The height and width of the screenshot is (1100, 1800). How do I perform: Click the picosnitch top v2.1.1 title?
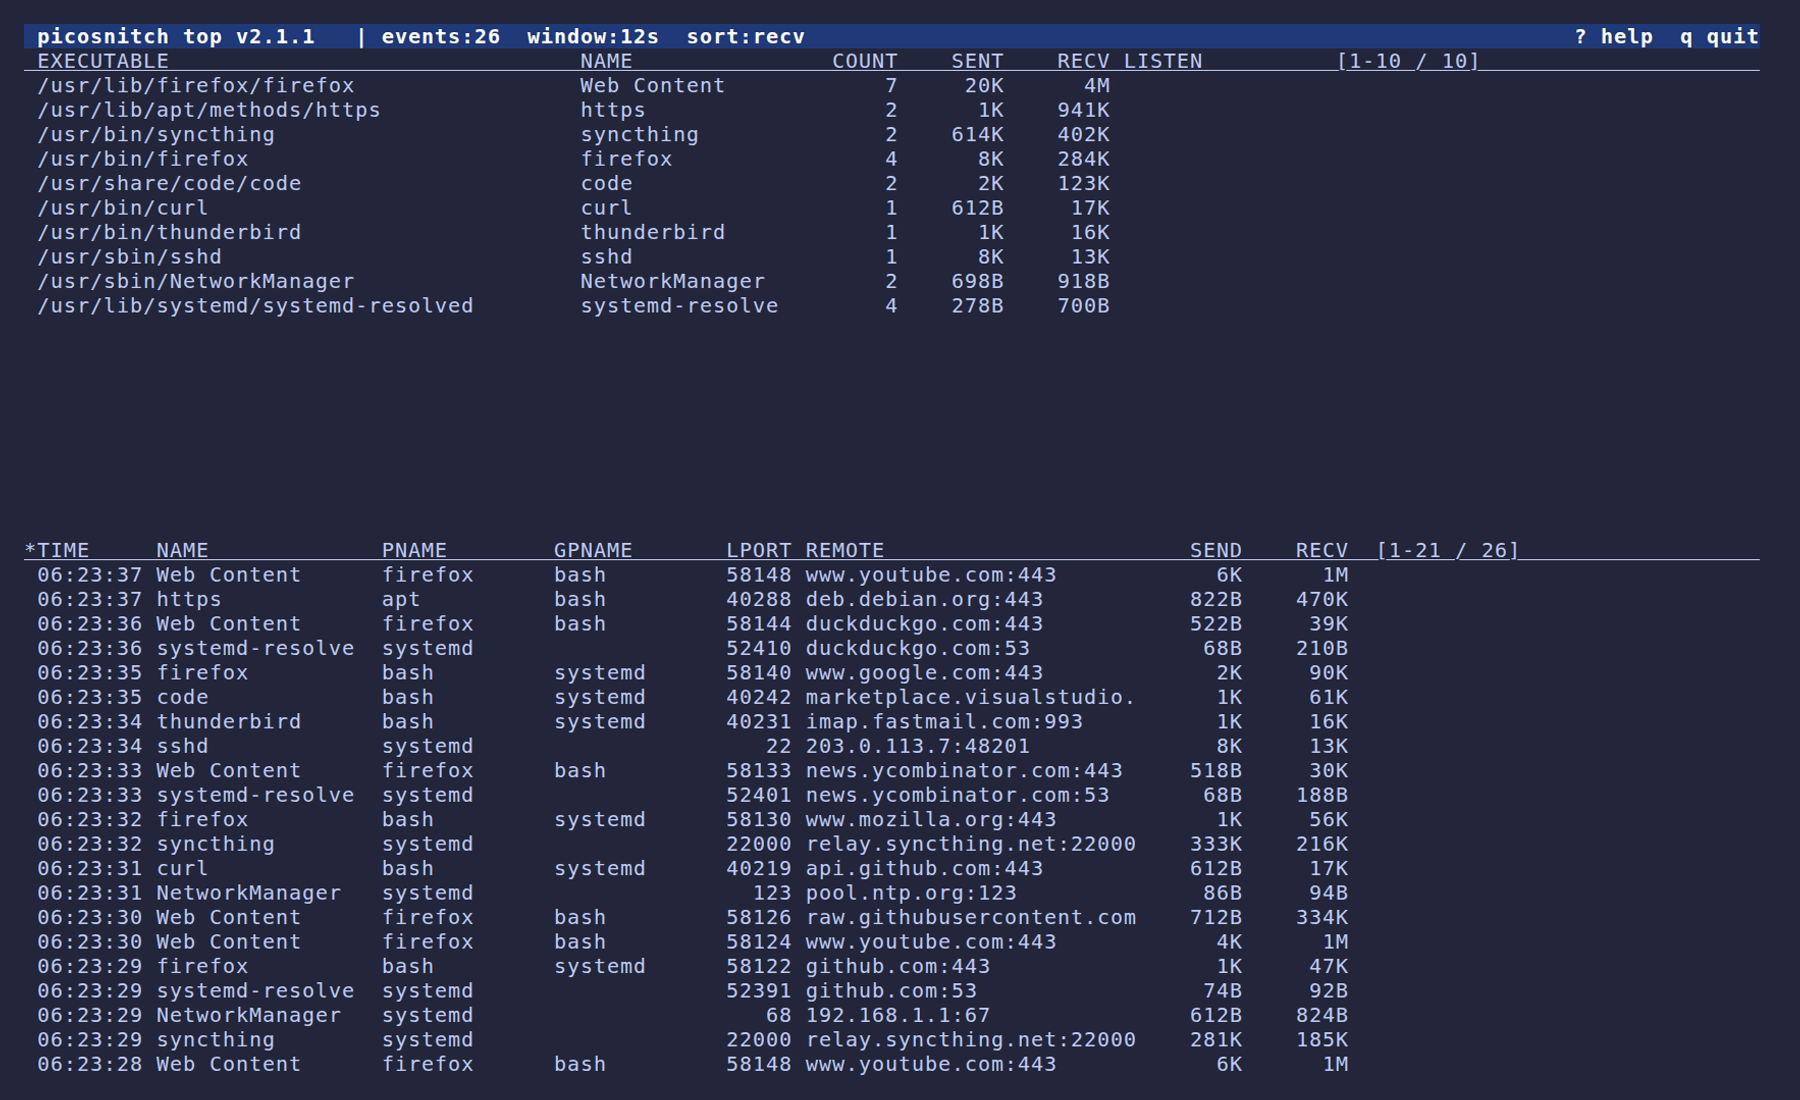(176, 37)
